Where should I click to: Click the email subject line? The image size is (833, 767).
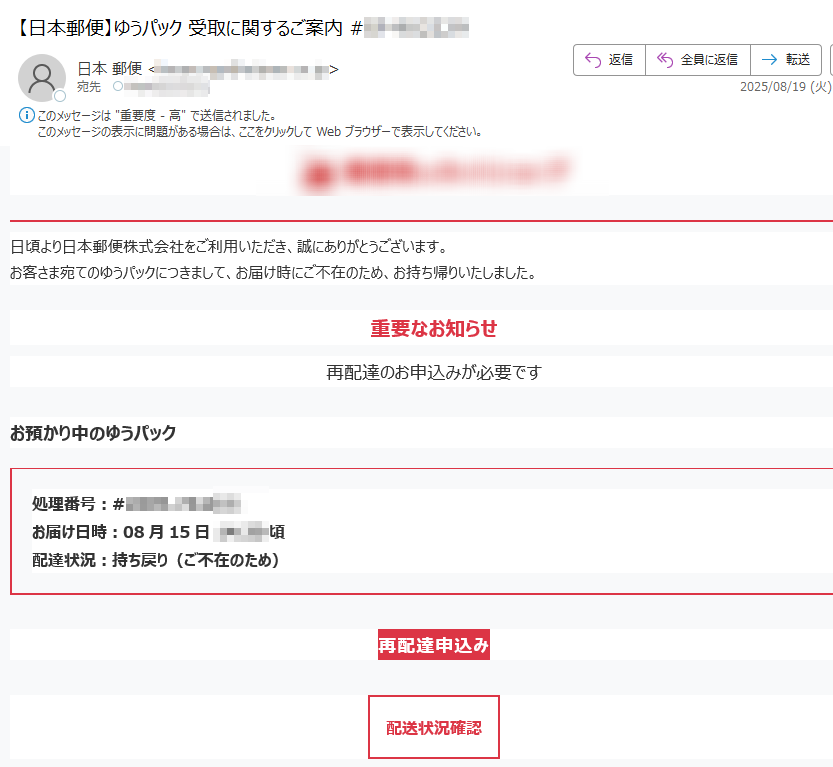tap(242, 28)
